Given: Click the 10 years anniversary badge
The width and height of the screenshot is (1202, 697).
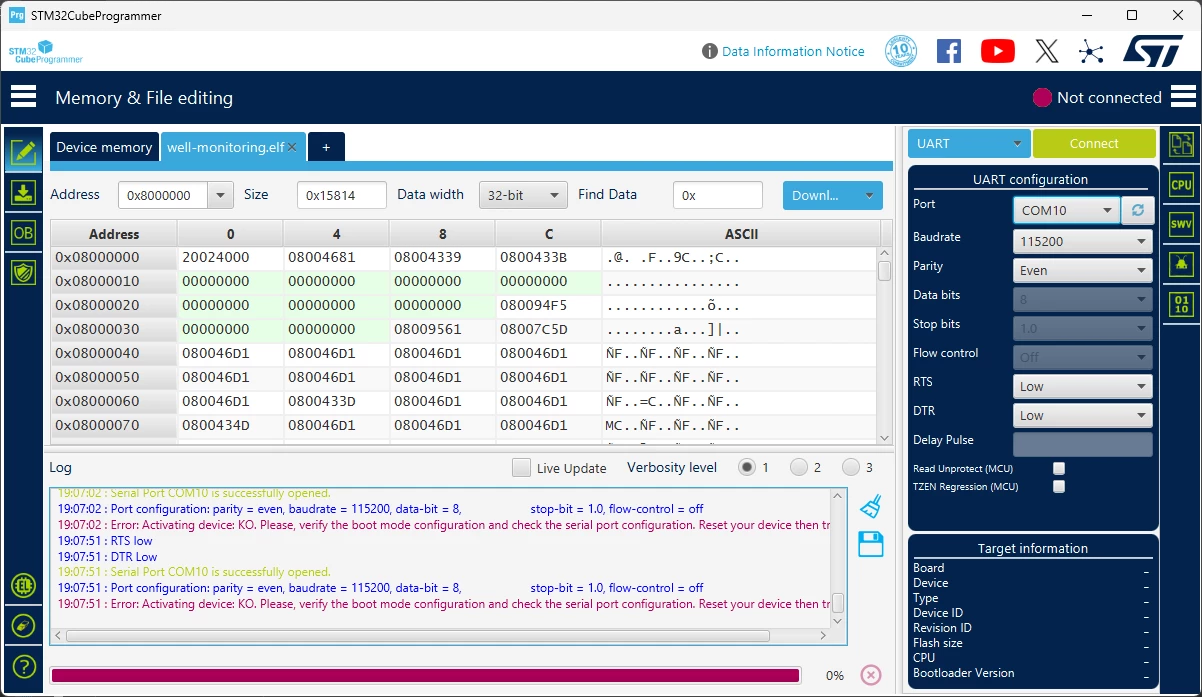Looking at the screenshot, I should coord(901,51).
